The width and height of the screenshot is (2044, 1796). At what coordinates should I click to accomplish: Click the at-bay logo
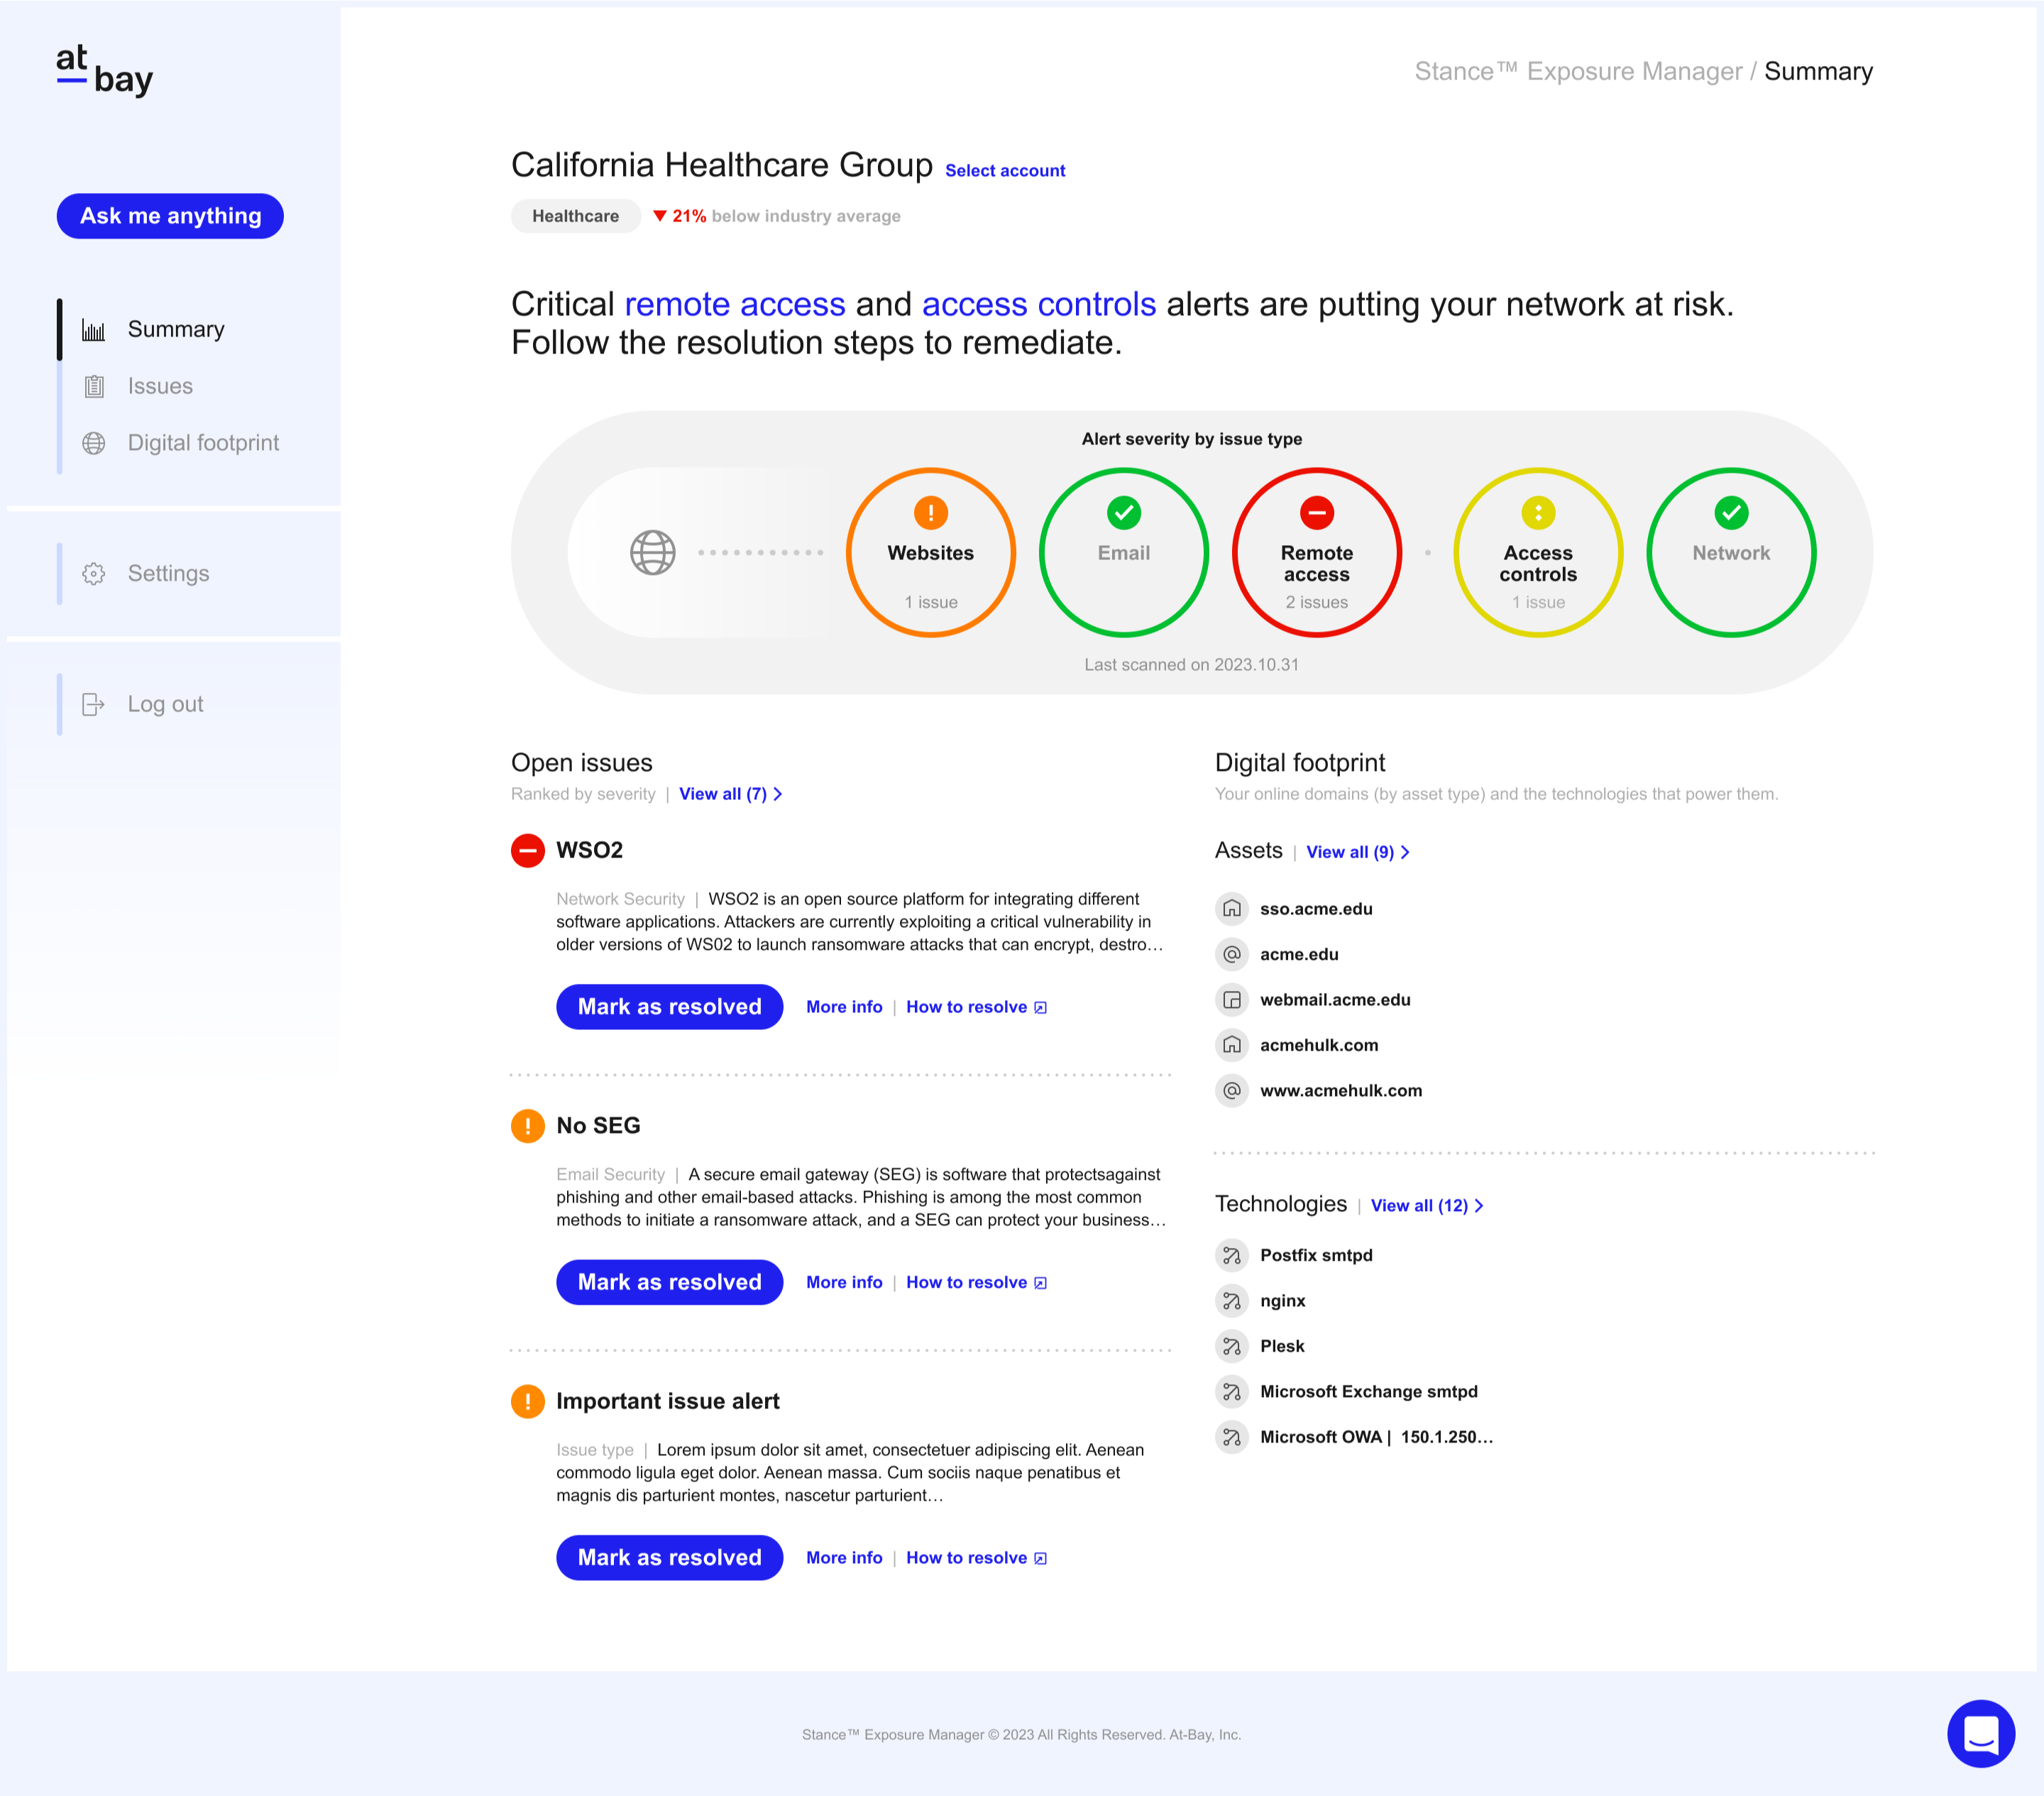(105, 70)
